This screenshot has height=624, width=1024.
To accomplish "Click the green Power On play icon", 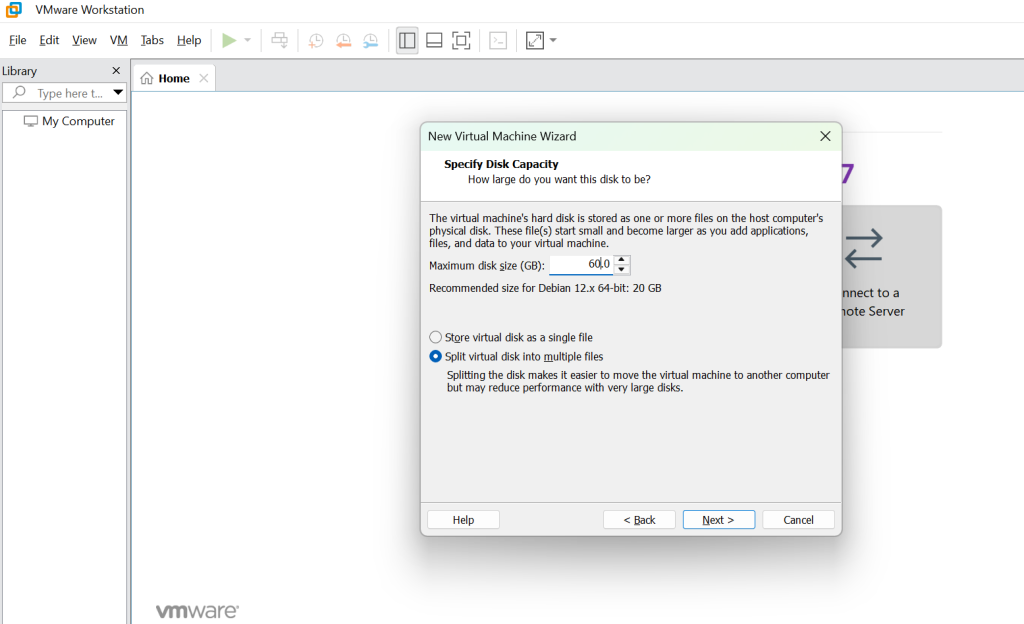I will [229, 40].
